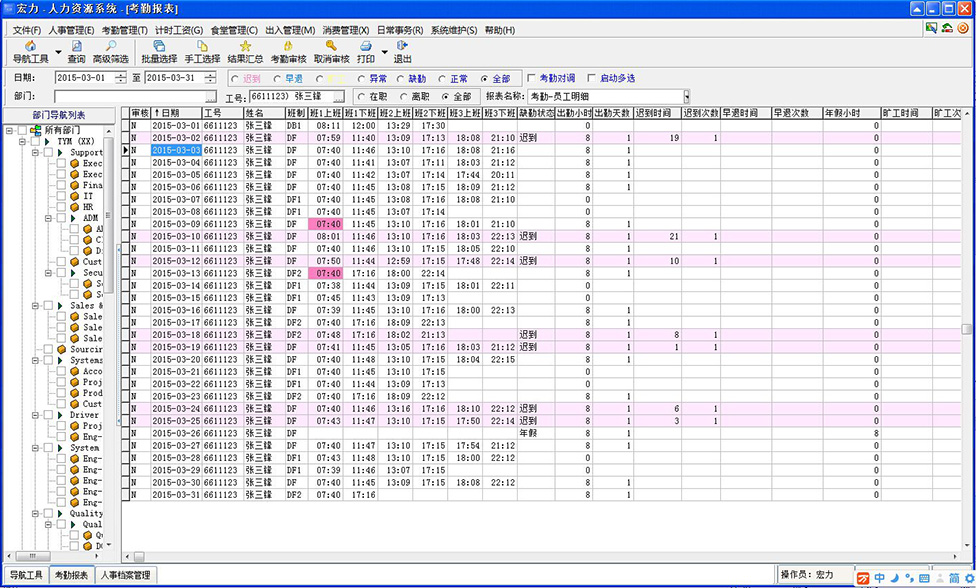Click the 导航工具 toolbar icon
Image resolution: width=976 pixels, height=588 pixels.
(x=30, y=52)
